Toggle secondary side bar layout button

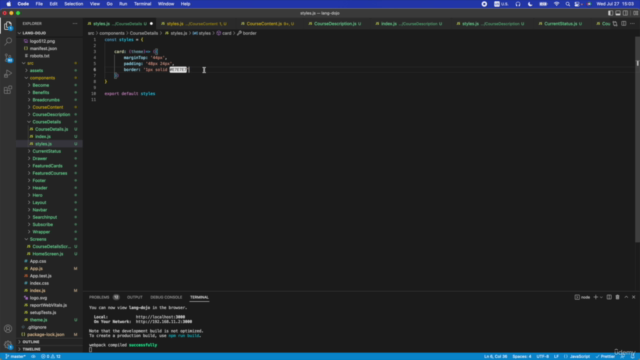(625, 13)
